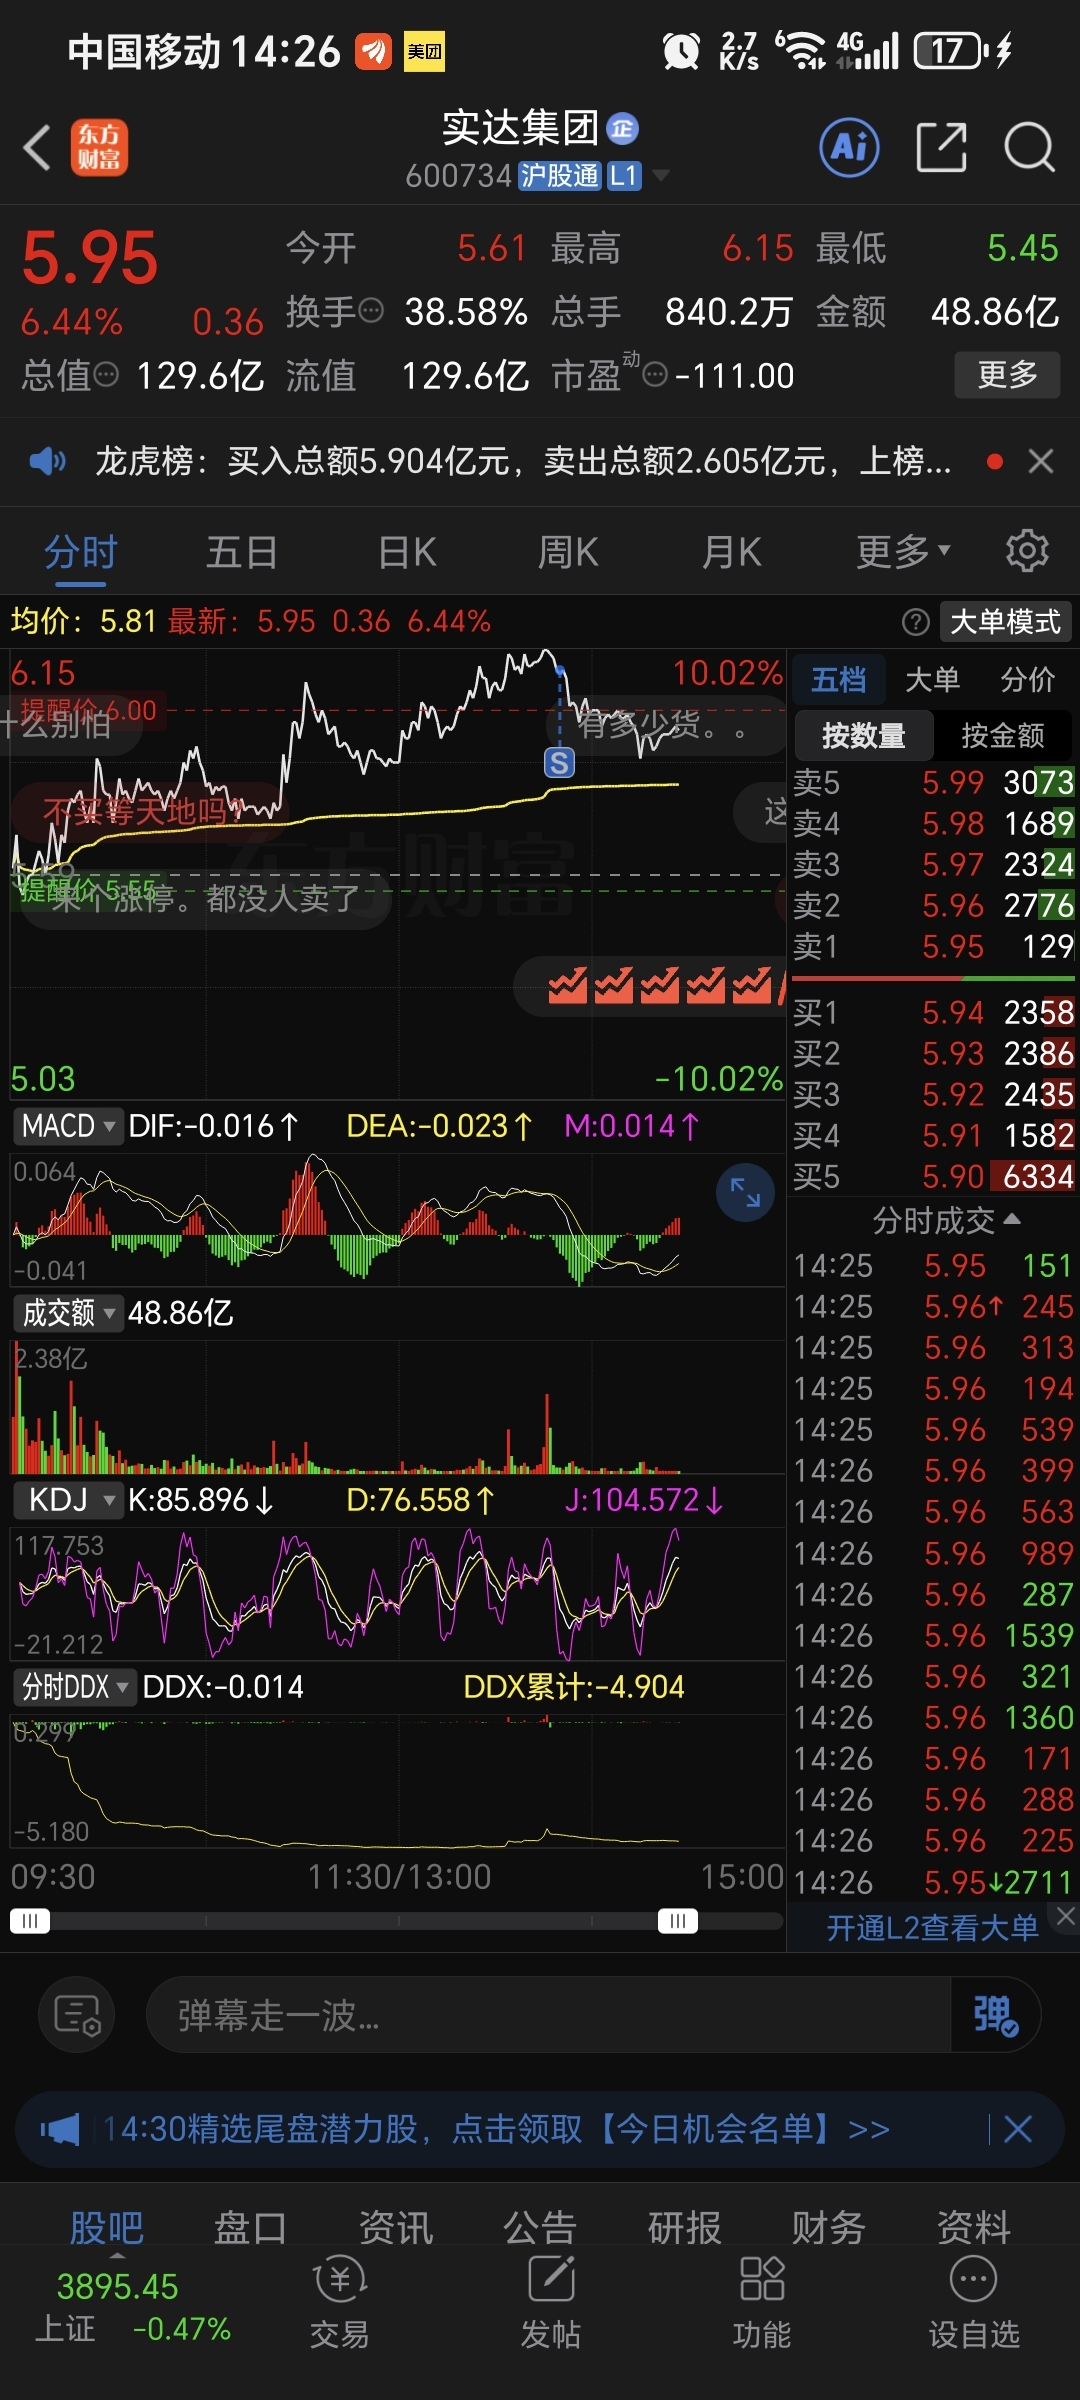This screenshot has width=1080, height=2400.
Task: Tap the info icon next to 市盈
Action: coord(655,376)
